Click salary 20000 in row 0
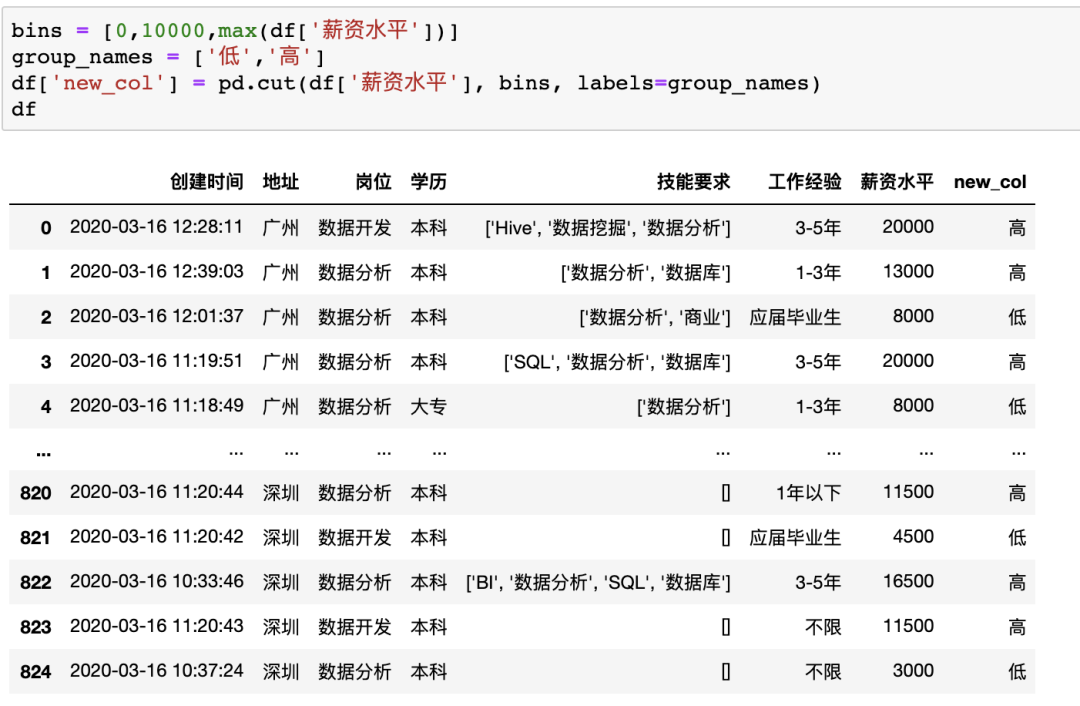The width and height of the screenshot is (1080, 706). pyautogui.click(x=908, y=227)
